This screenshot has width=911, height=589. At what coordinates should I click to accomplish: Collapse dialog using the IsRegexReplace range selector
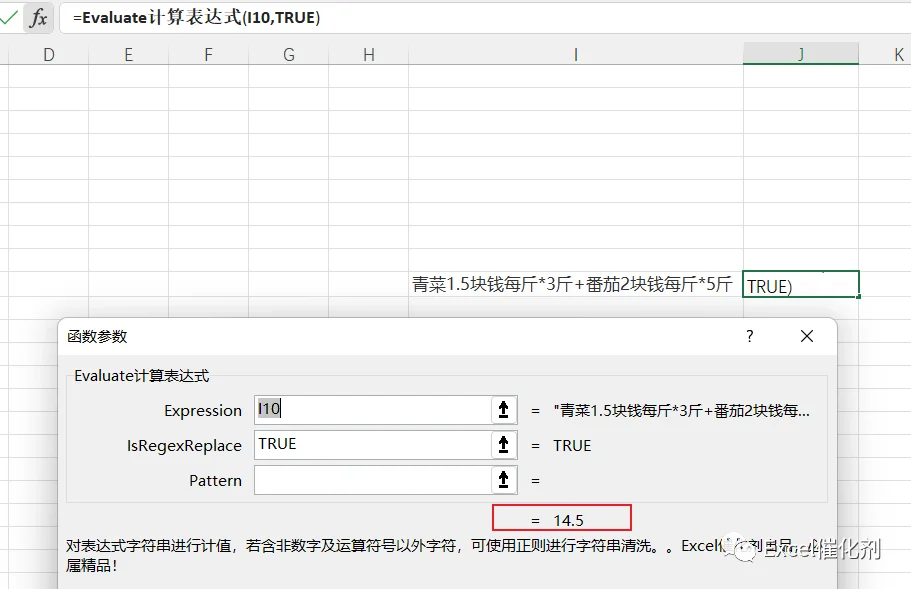pos(504,445)
